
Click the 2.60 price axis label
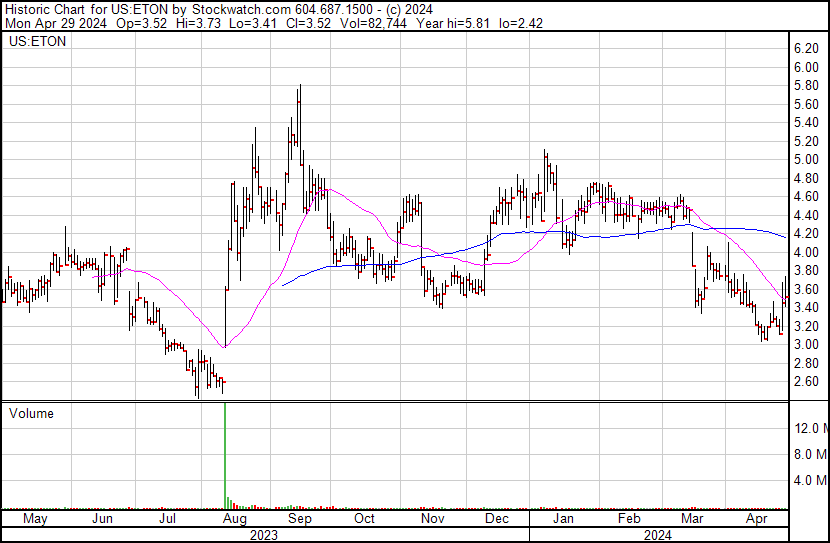tap(806, 382)
